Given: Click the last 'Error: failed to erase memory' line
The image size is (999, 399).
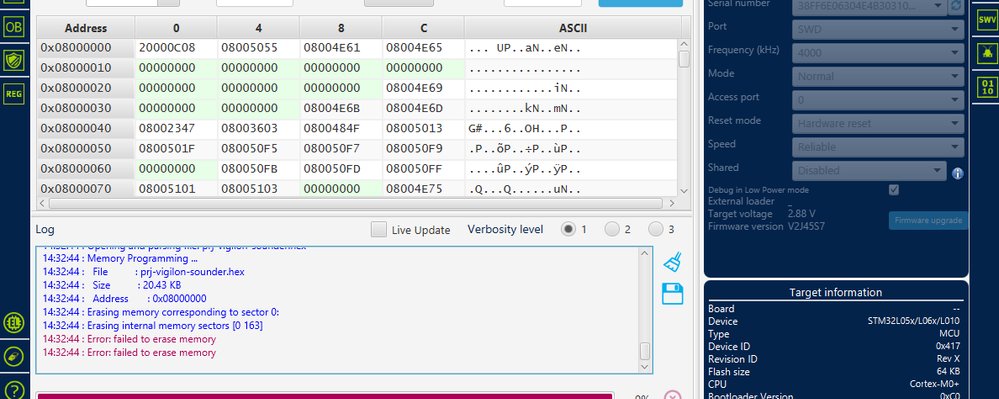Looking at the screenshot, I should [129, 352].
